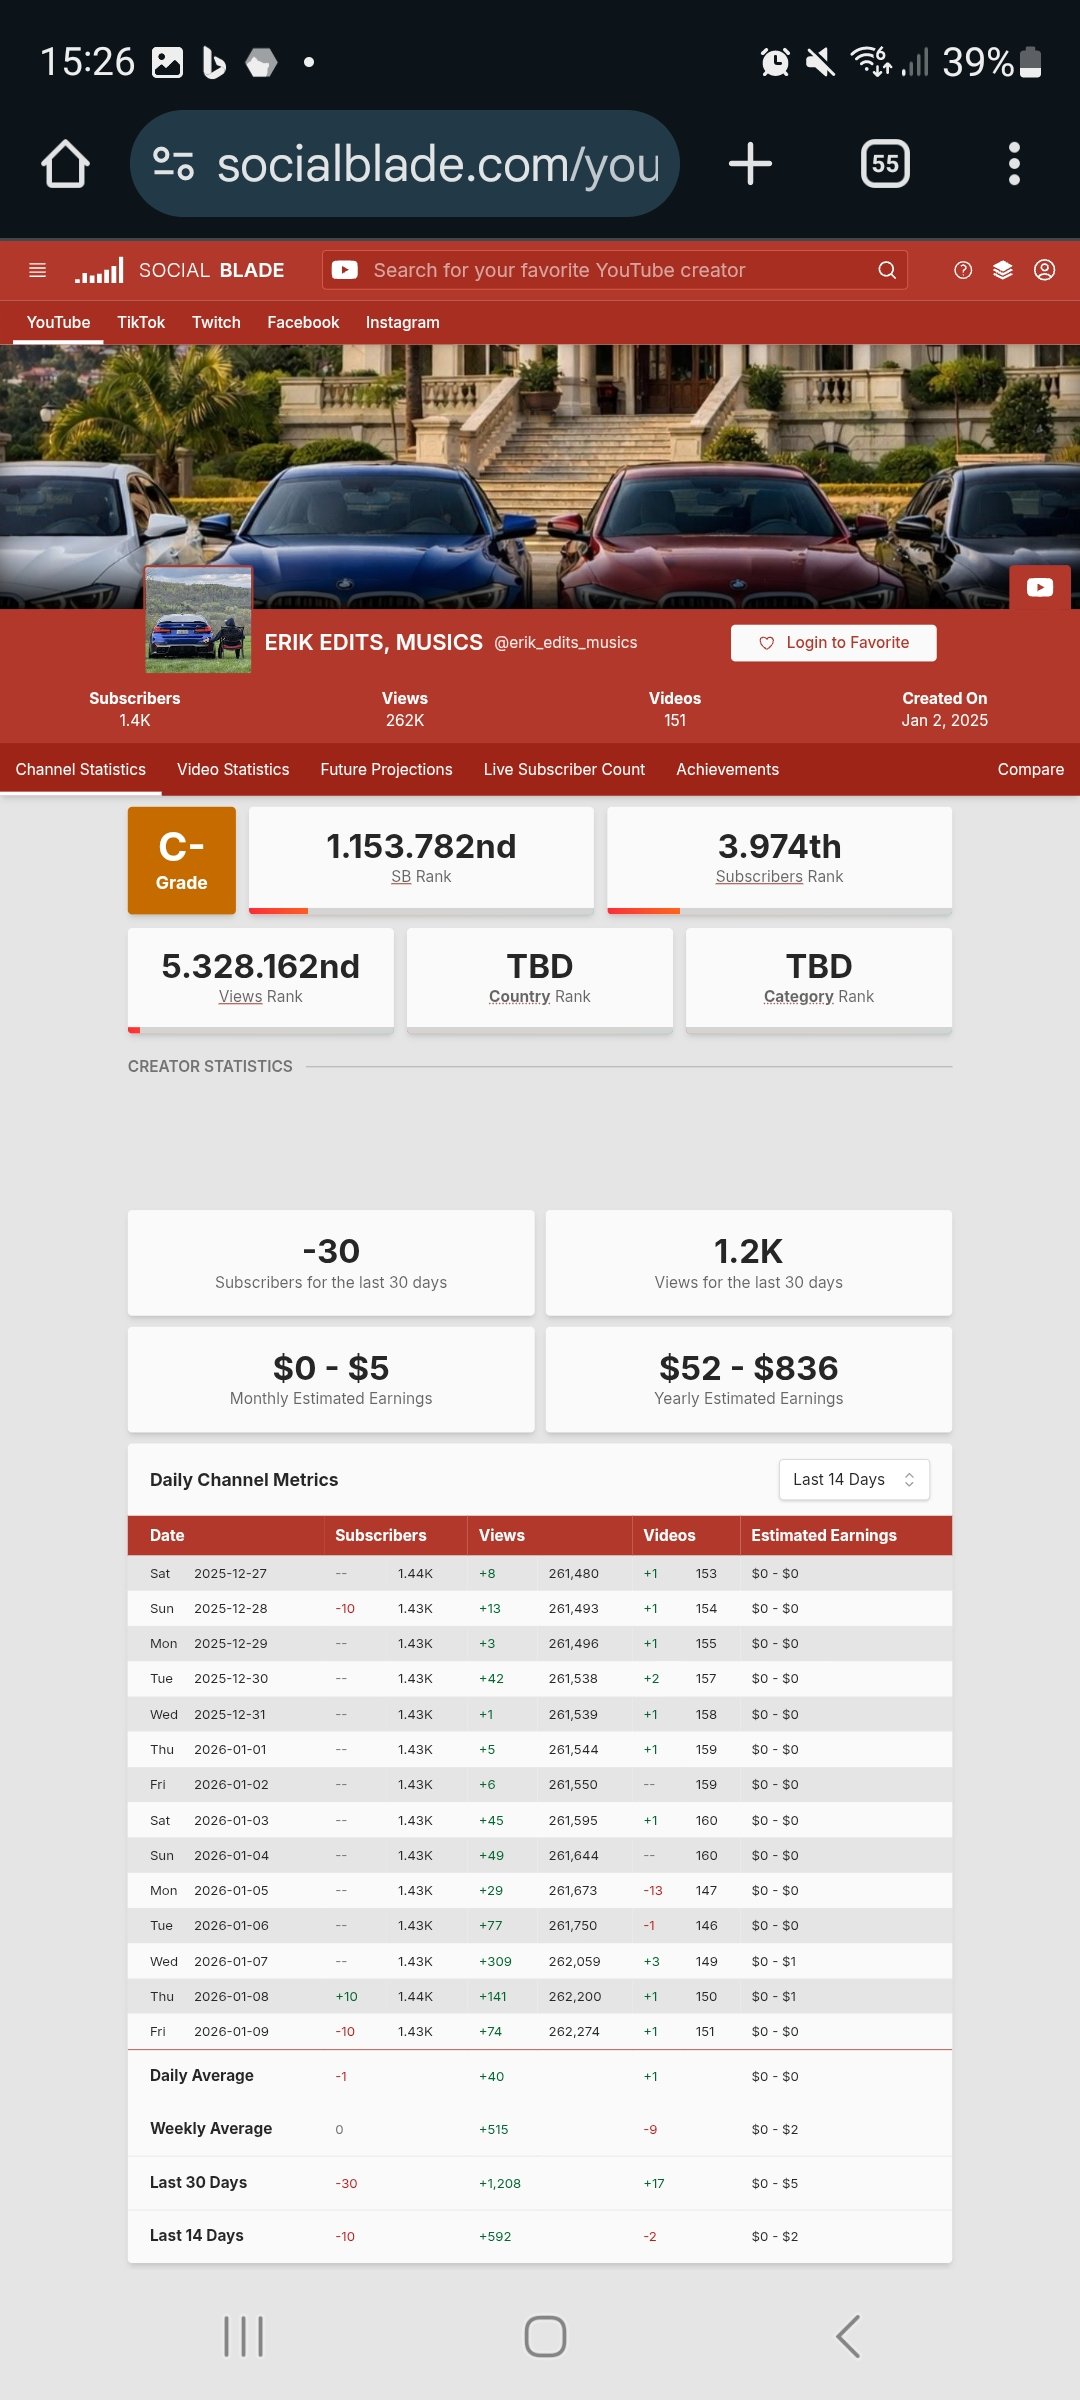Open Social Blade hamburger menu
1080x2400 pixels.
38,270
